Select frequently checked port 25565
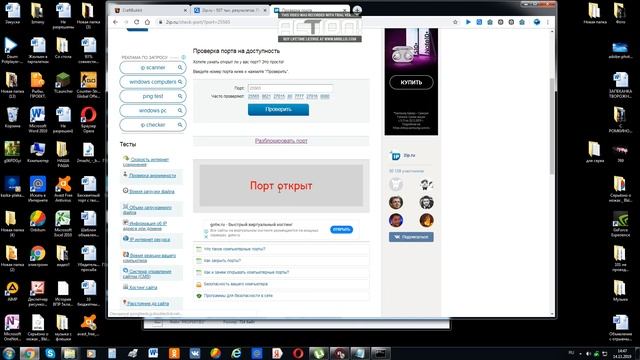The width and height of the screenshot is (640, 360). click(x=253, y=97)
